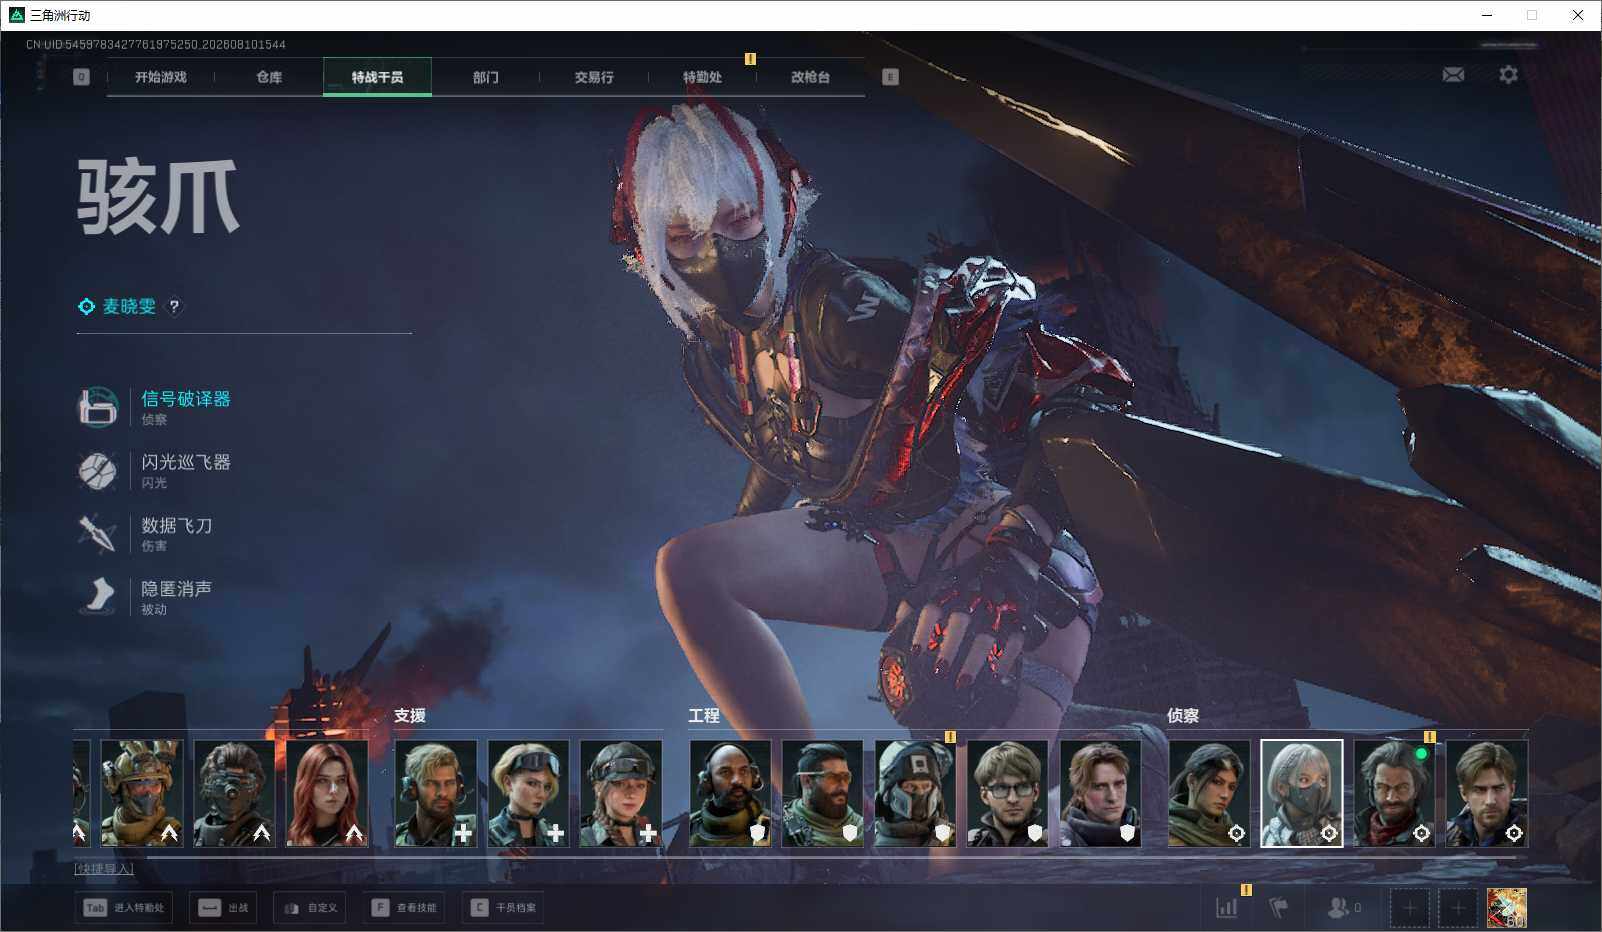Select the 特战干员 tab
This screenshot has height=932, width=1602.
377,77
